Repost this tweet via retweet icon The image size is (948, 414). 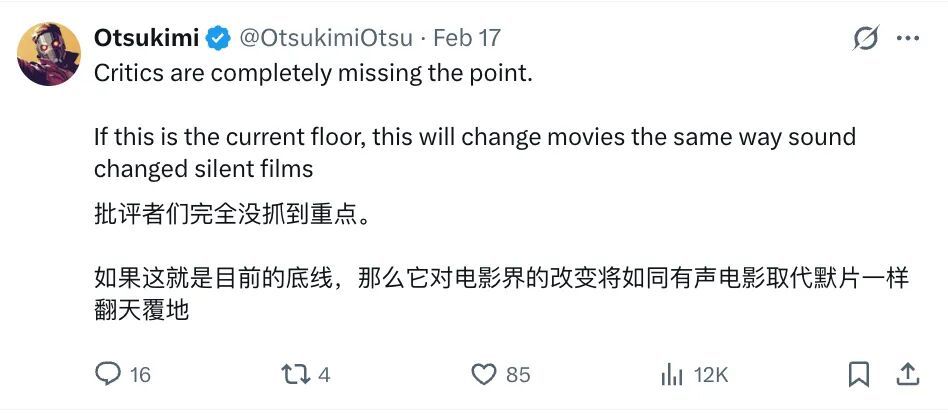(295, 374)
